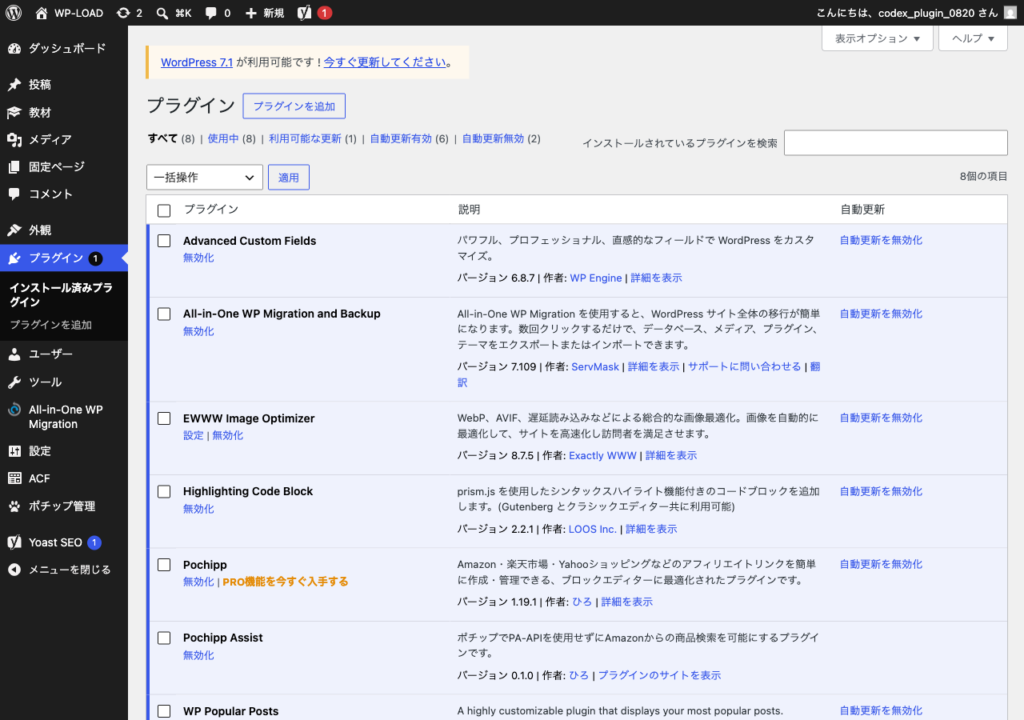Expand the ヘルプ panel
The height and width of the screenshot is (720, 1024).
pos(973,38)
